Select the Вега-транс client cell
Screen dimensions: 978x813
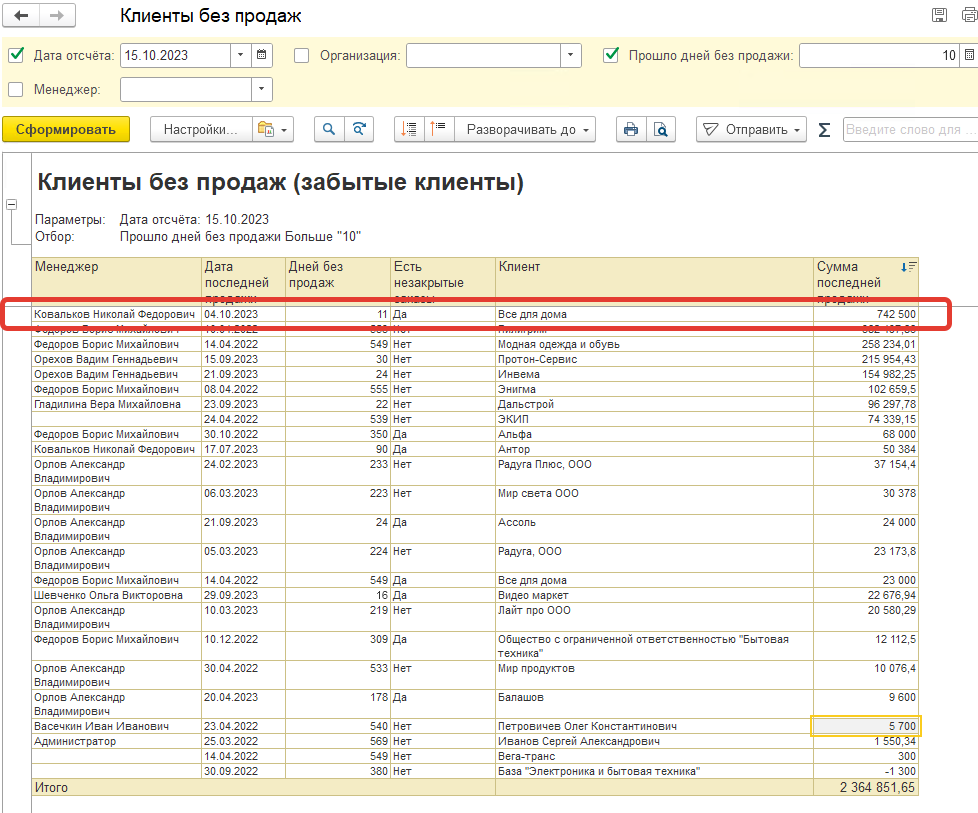[654, 756]
